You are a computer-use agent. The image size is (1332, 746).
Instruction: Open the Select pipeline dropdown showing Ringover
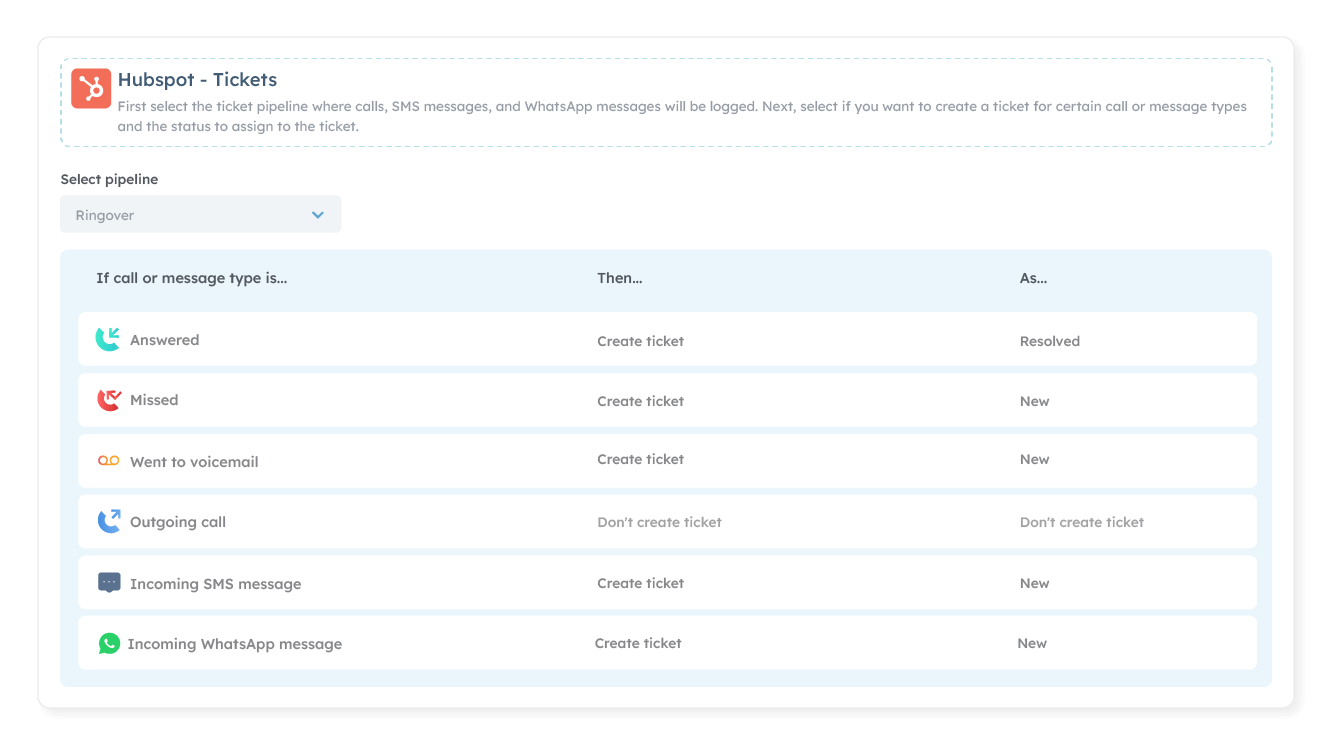(200, 214)
